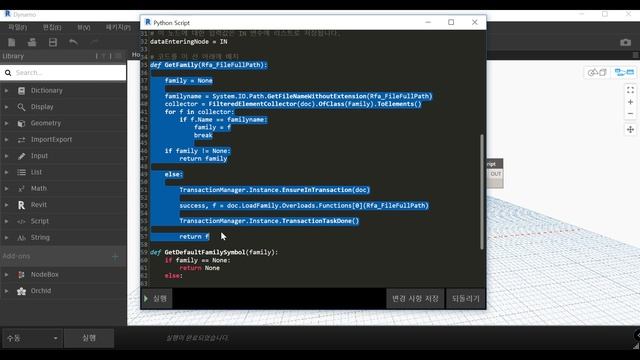Click the Geometry cube icon
This screenshot has width=640, height=360.
point(21,123)
